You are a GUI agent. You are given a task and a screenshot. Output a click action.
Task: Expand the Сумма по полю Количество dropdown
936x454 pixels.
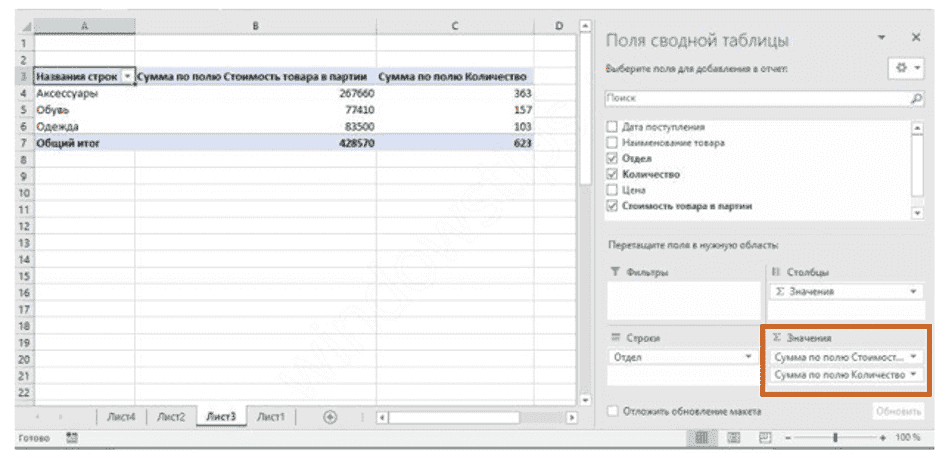click(913, 374)
